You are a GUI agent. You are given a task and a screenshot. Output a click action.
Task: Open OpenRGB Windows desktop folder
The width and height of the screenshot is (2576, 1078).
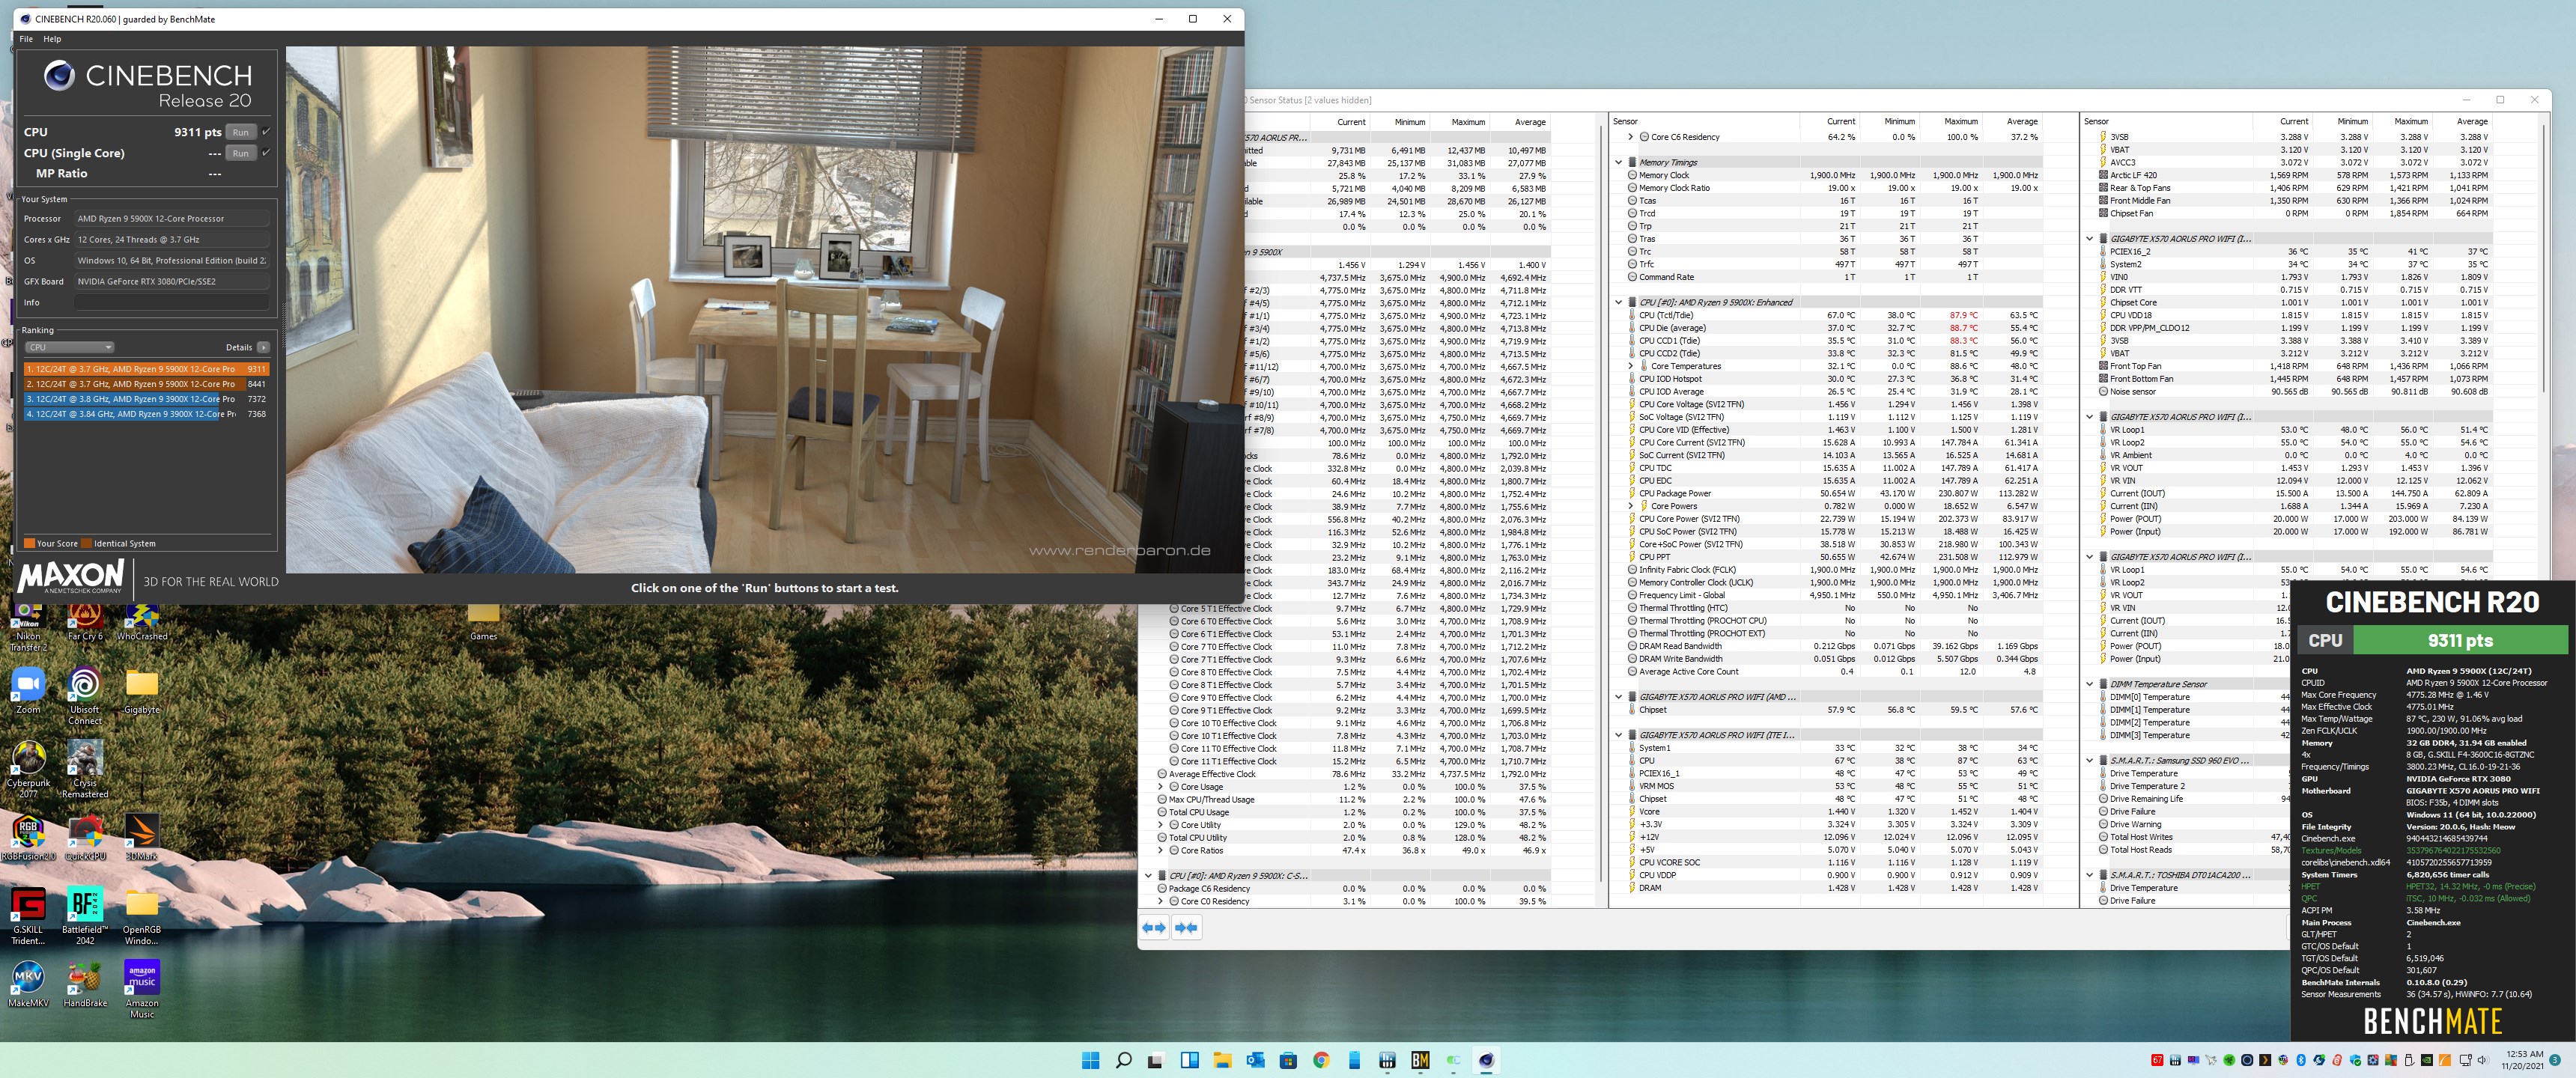click(142, 916)
